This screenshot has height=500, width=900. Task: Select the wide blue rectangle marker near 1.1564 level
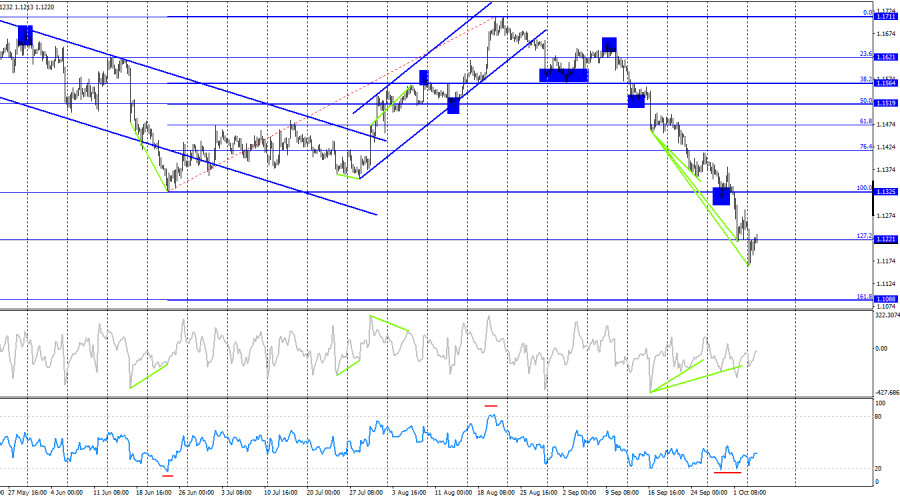[x=564, y=75]
